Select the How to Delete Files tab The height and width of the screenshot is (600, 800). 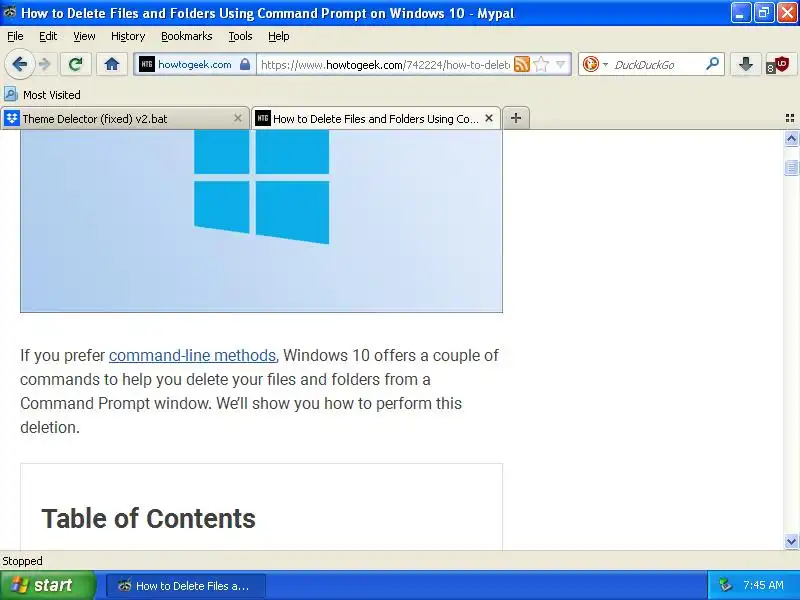376,118
